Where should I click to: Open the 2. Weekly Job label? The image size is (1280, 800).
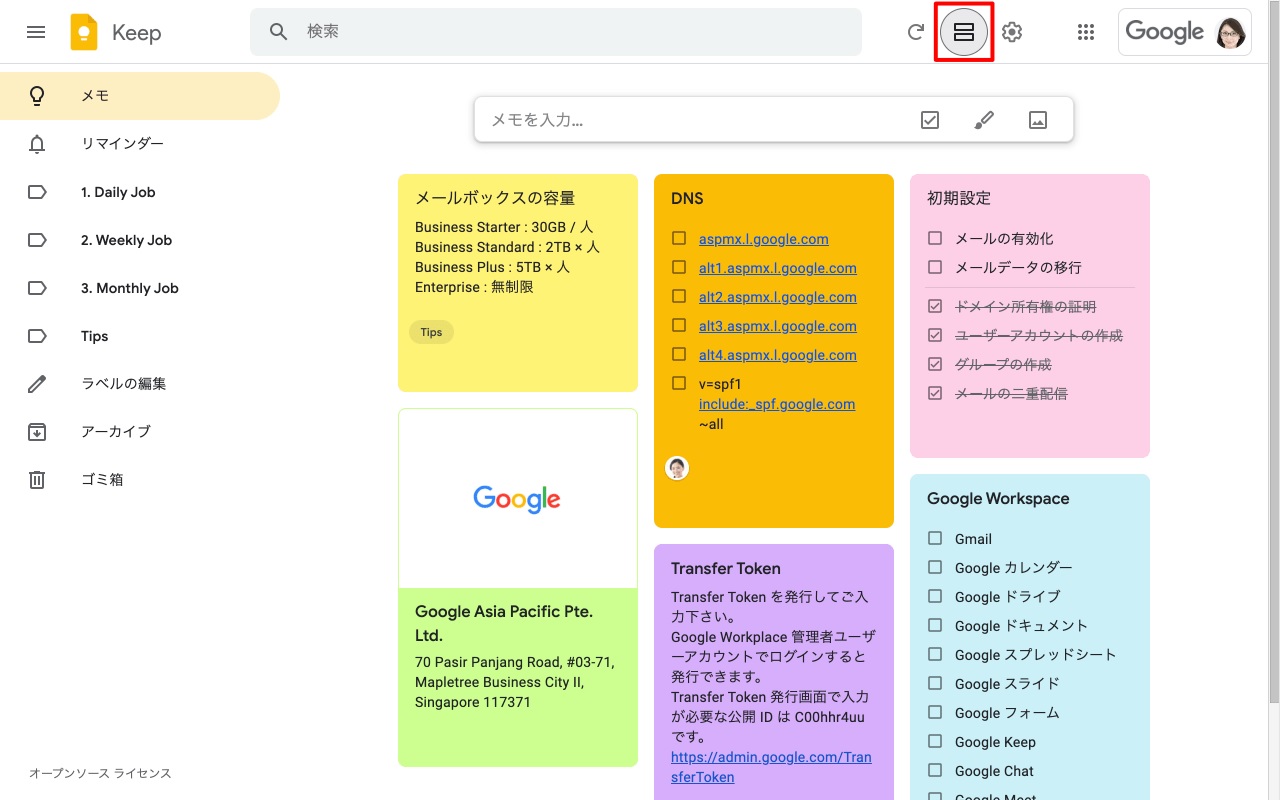tap(140, 240)
